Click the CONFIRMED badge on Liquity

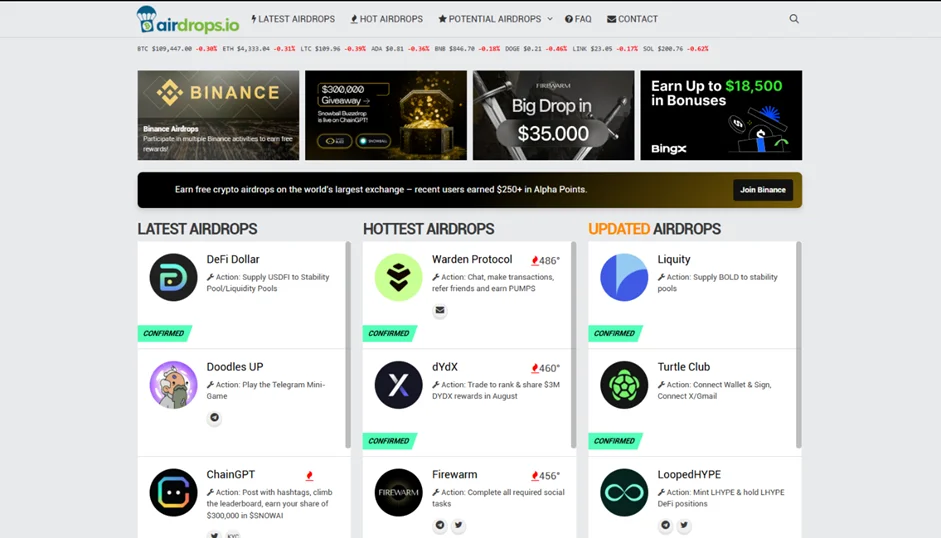(x=615, y=333)
